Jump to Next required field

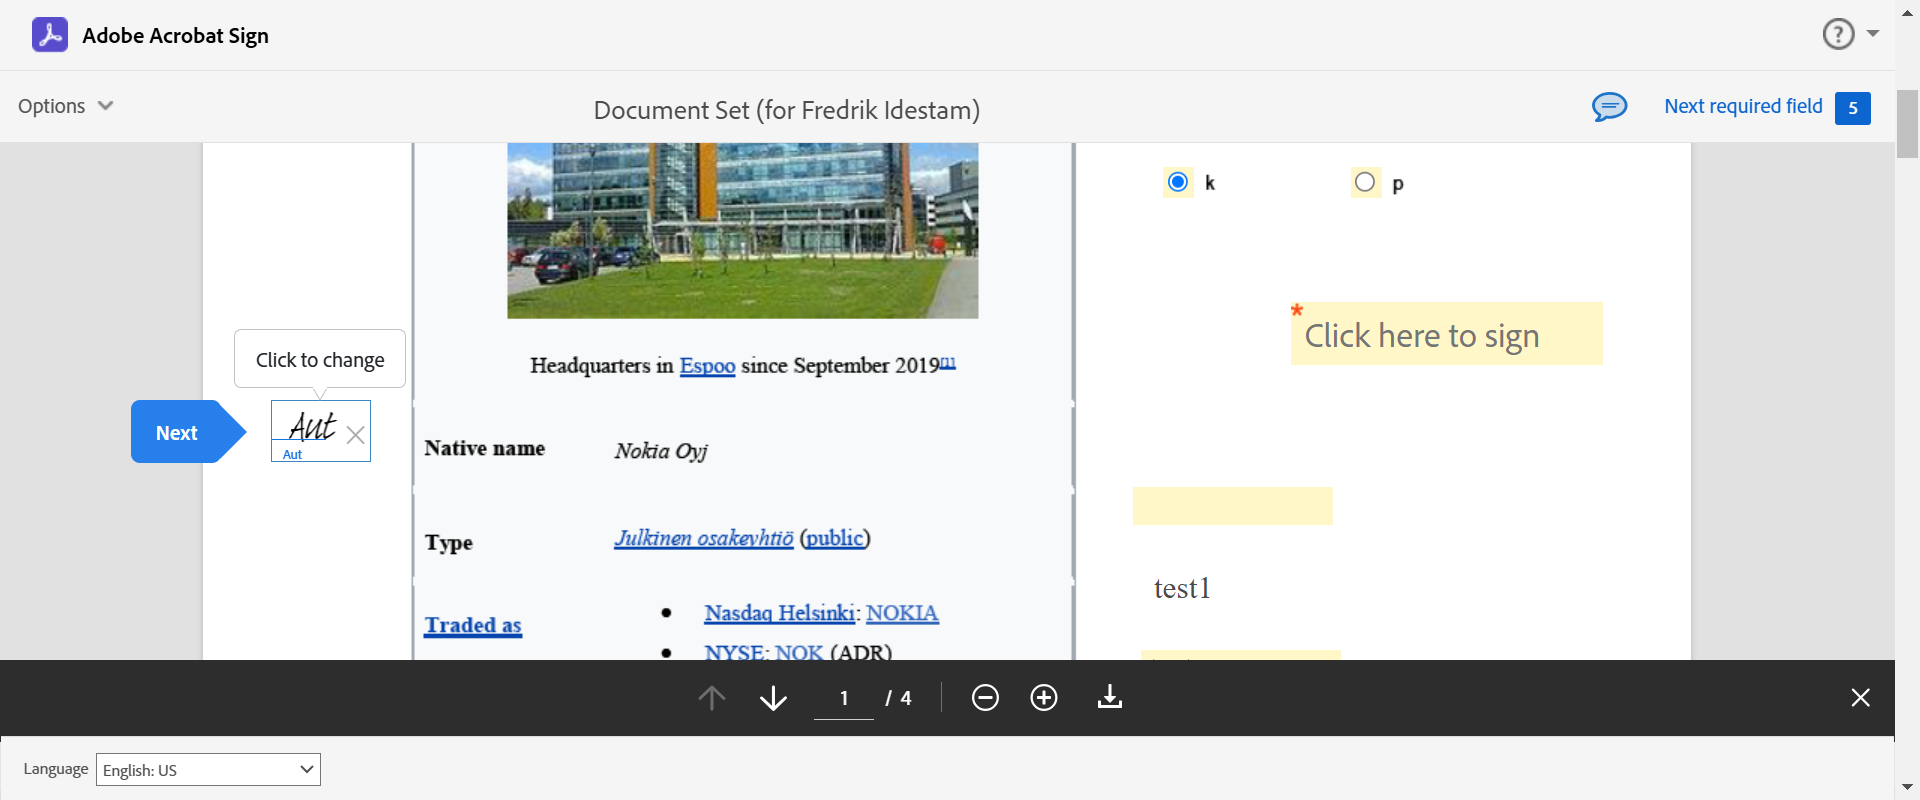click(x=1743, y=106)
